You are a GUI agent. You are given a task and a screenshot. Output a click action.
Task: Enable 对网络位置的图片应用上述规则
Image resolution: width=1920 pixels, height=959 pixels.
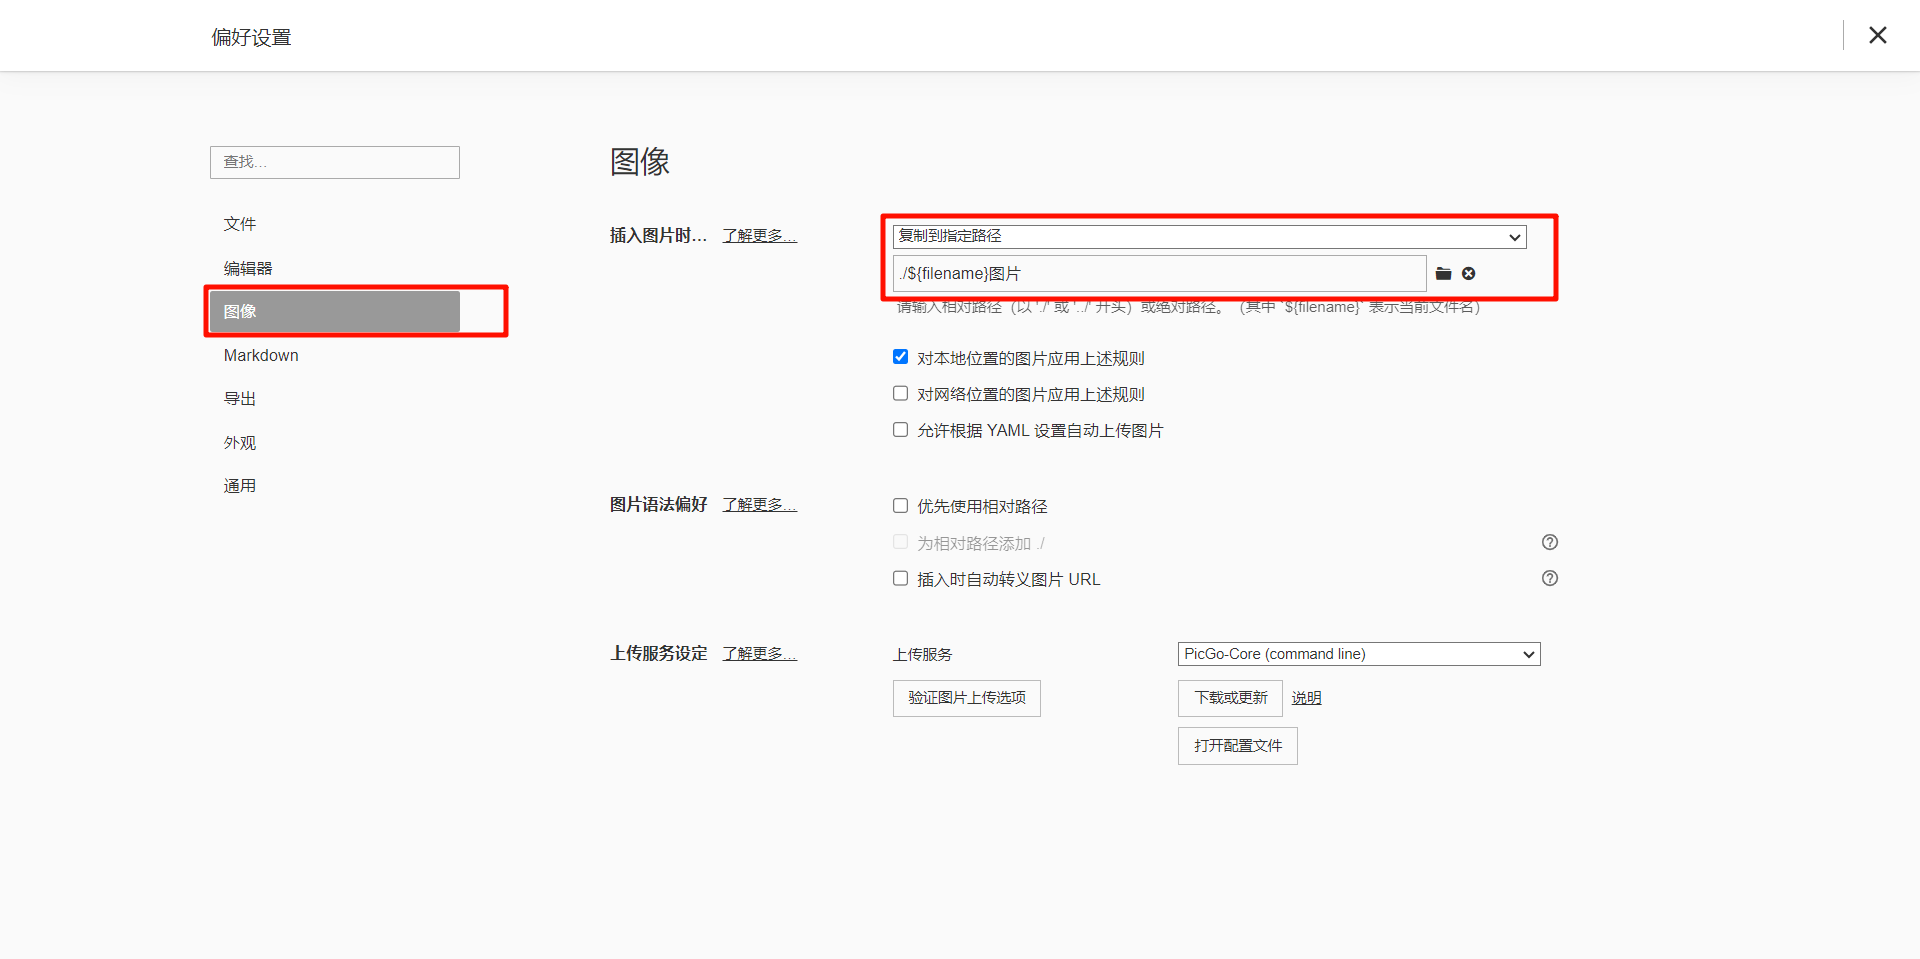(x=900, y=393)
